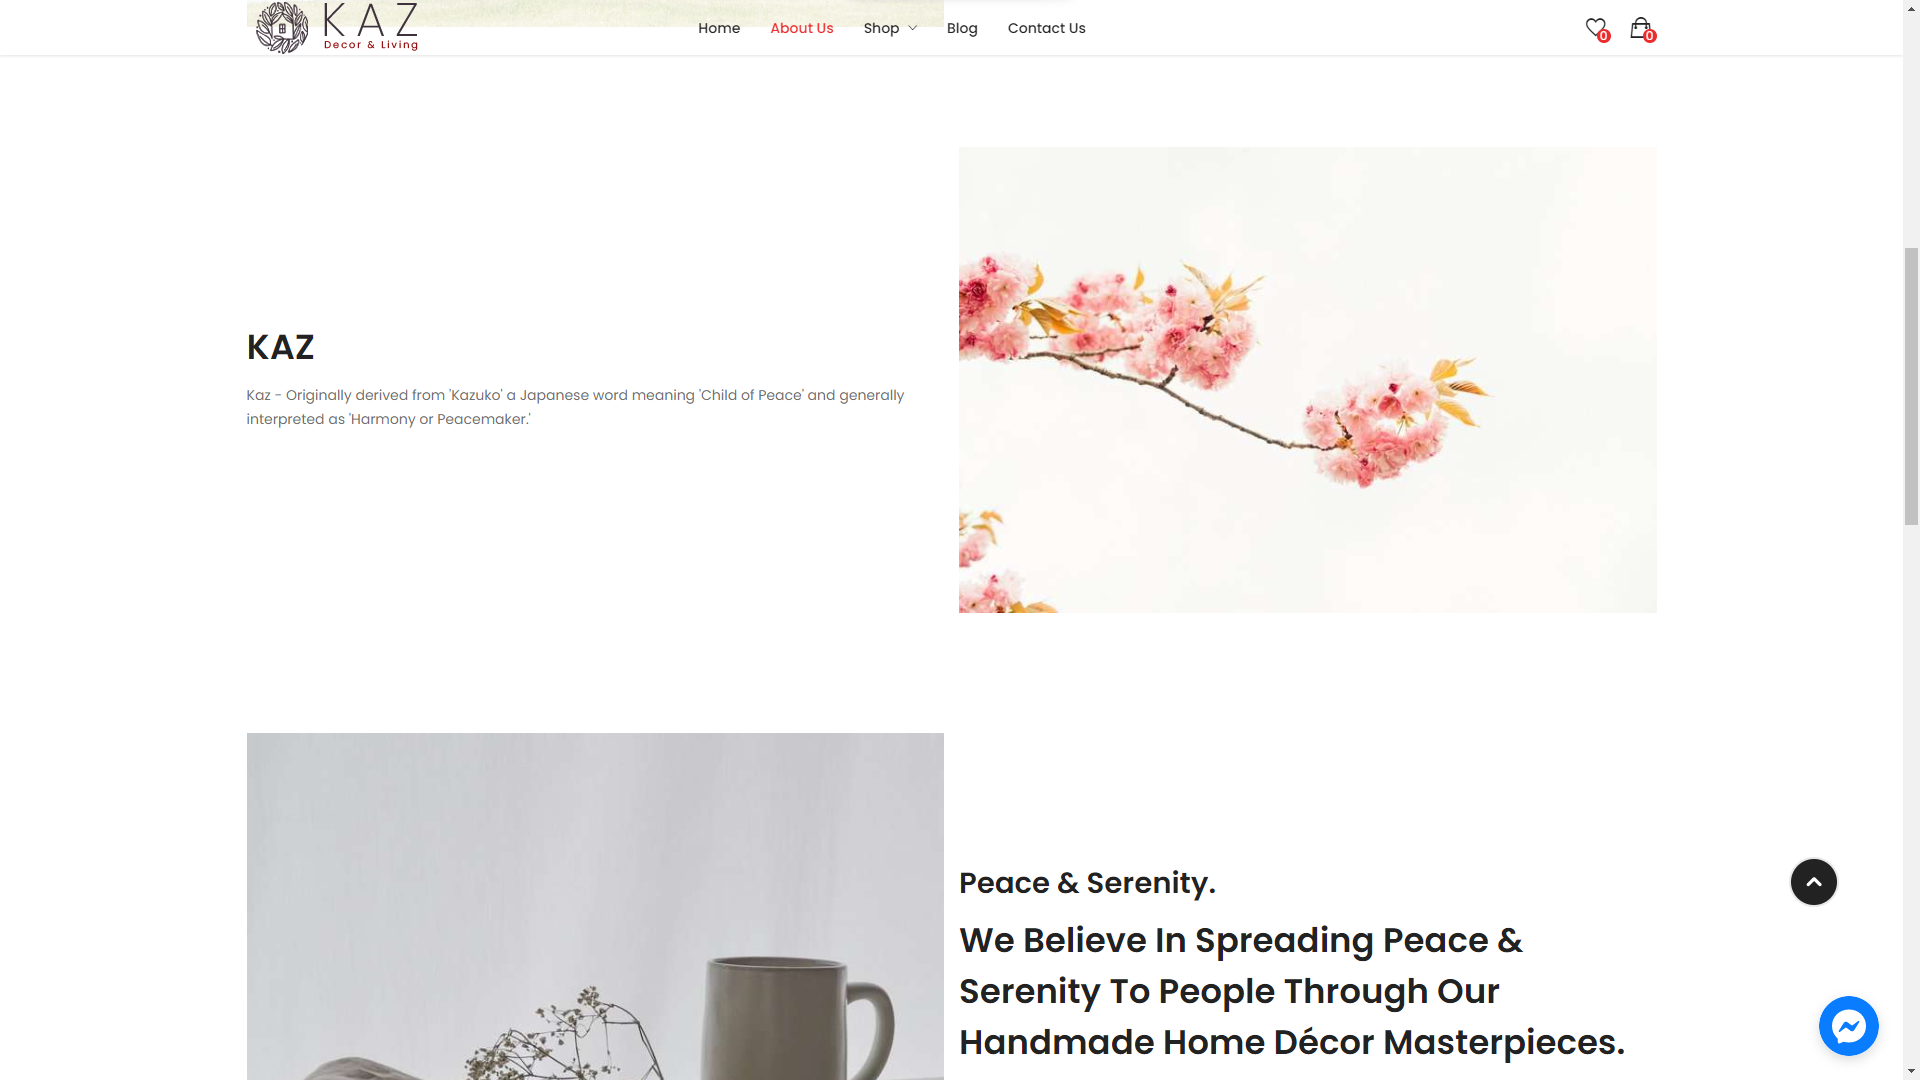
Task: Open the Contact Us page
Action: tap(1046, 28)
